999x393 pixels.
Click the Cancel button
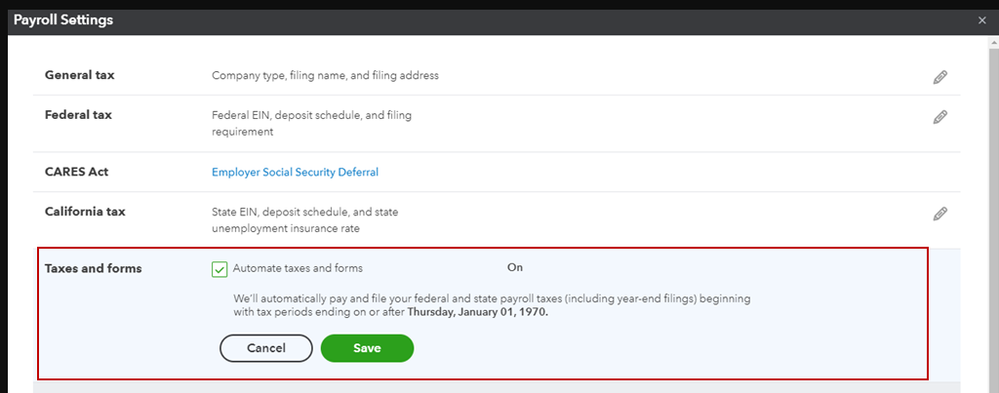266,348
